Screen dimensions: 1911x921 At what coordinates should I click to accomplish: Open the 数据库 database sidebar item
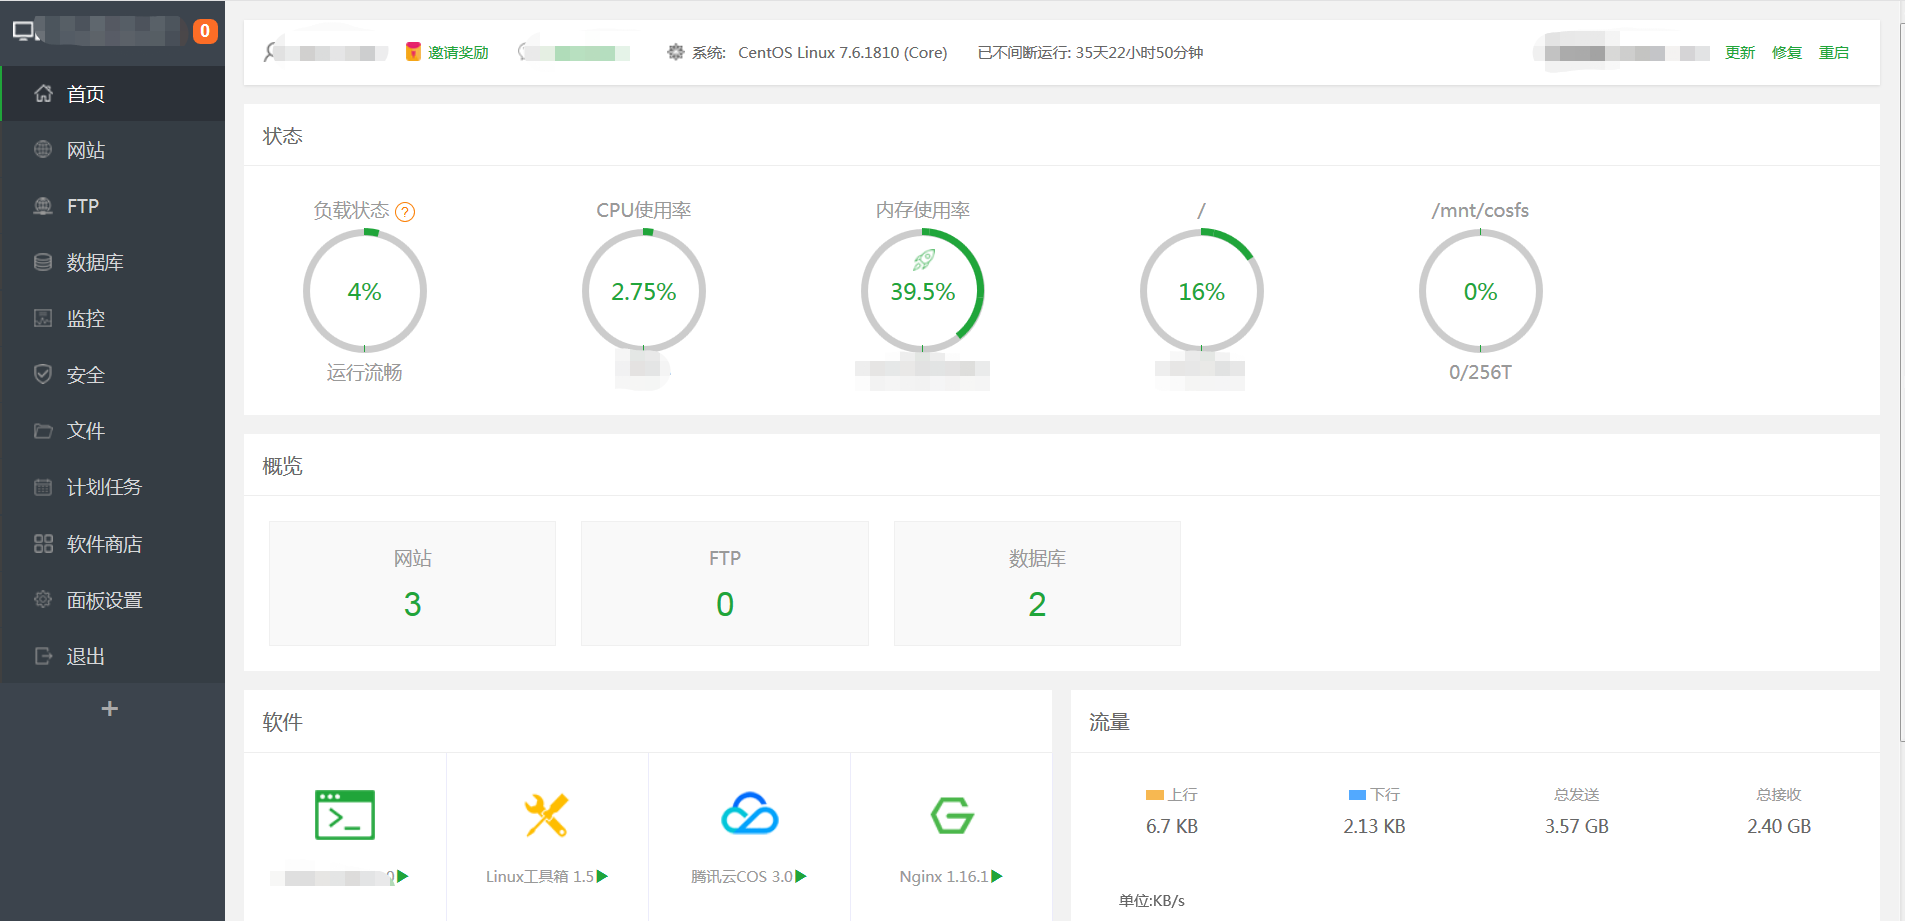113,262
